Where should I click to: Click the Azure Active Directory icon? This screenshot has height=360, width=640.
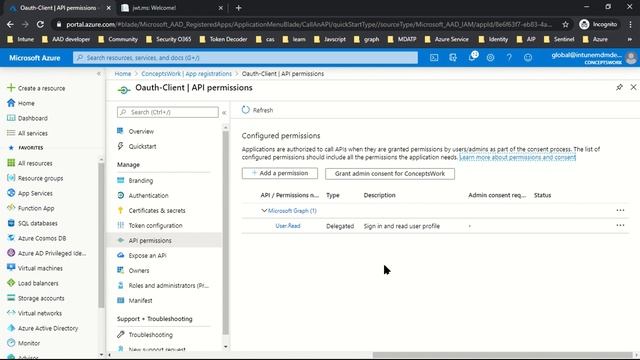pyautogui.click(x=11, y=328)
